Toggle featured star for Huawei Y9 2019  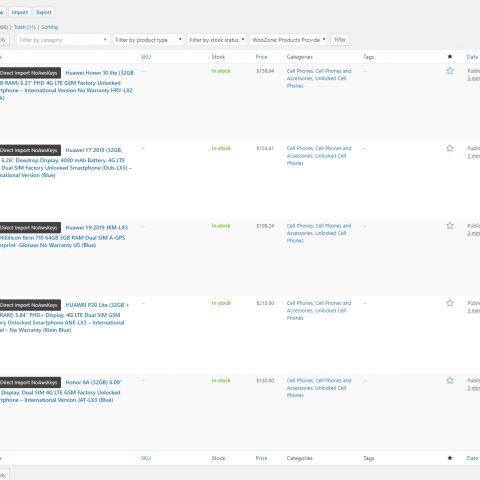point(450,226)
